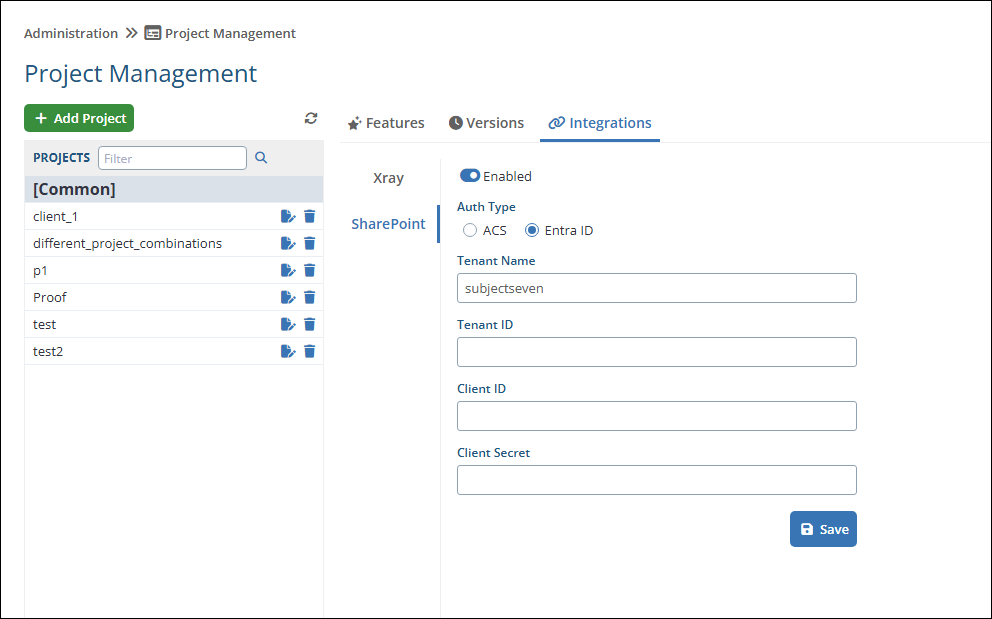Delete the p1 project
This screenshot has height=619, width=992.
point(310,270)
